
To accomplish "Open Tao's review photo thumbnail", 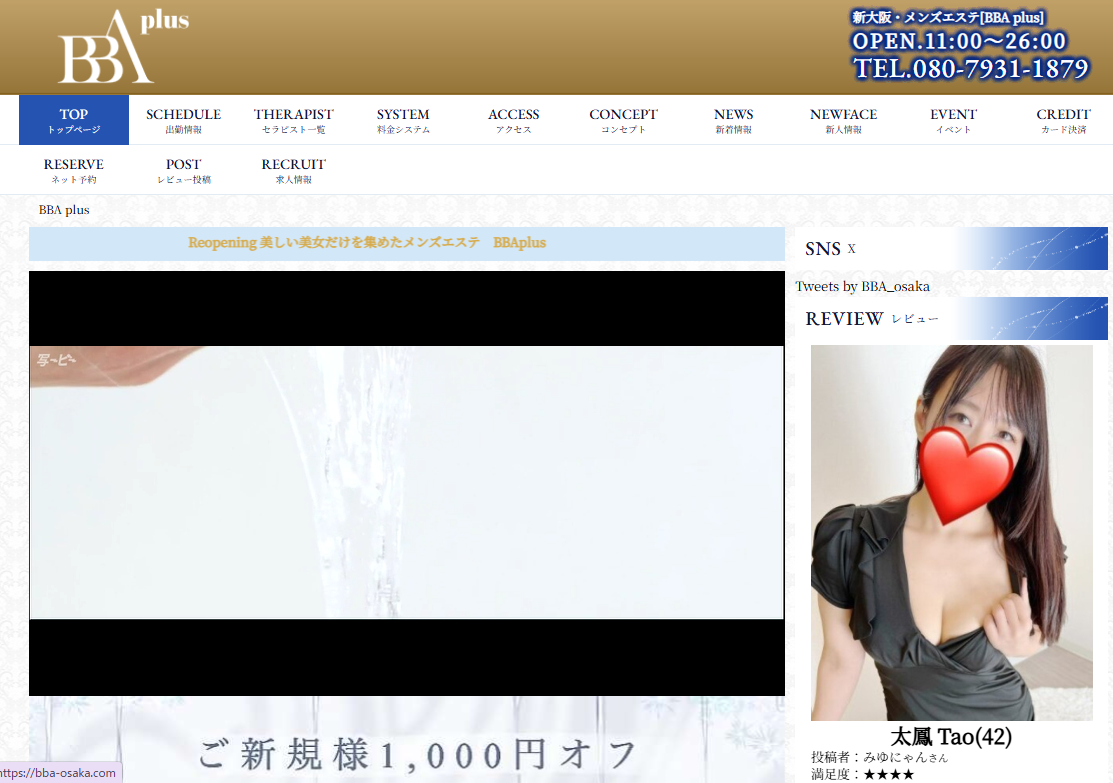I will coord(952,532).
